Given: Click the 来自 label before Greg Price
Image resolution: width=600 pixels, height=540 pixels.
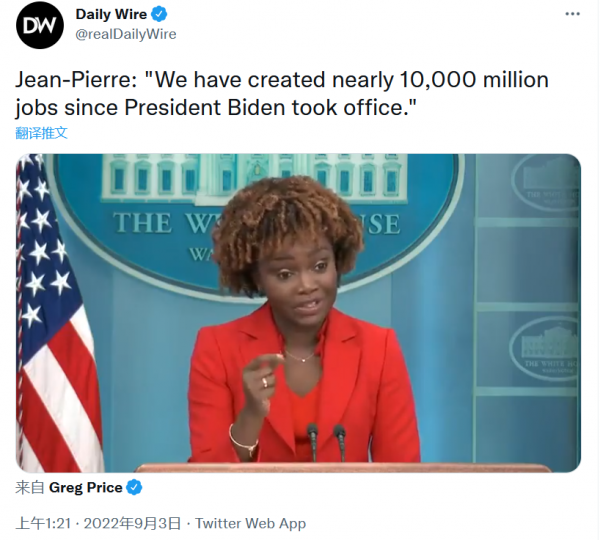Looking at the screenshot, I should [x=30, y=488].
